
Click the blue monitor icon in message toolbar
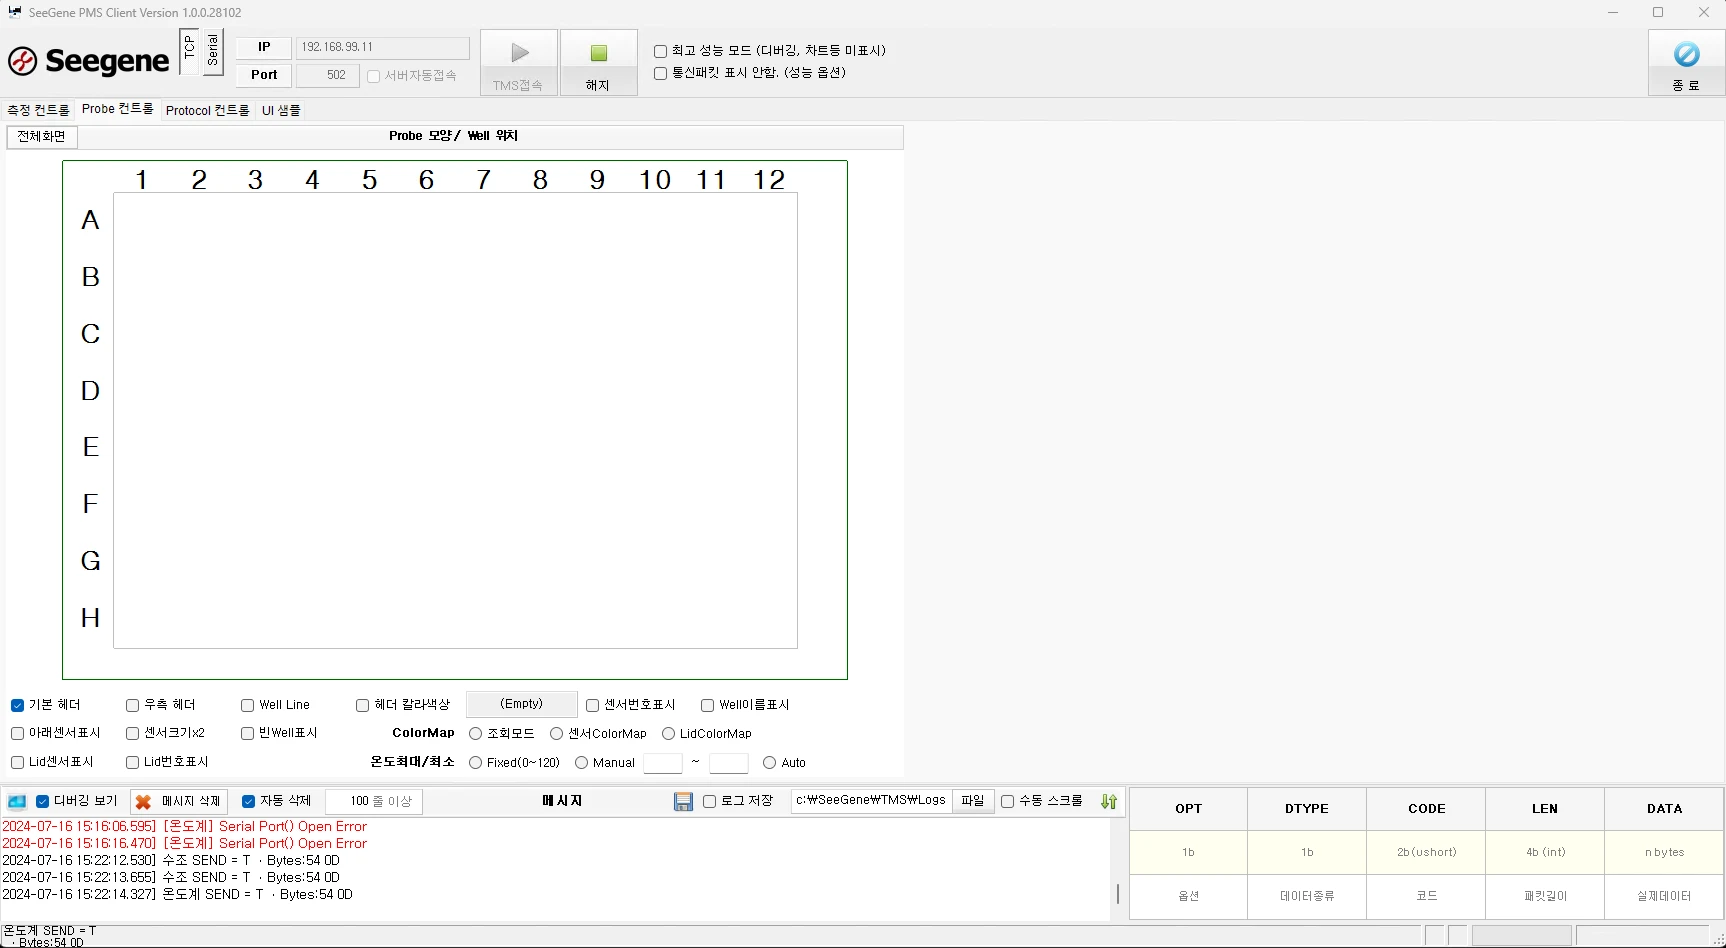tap(17, 802)
